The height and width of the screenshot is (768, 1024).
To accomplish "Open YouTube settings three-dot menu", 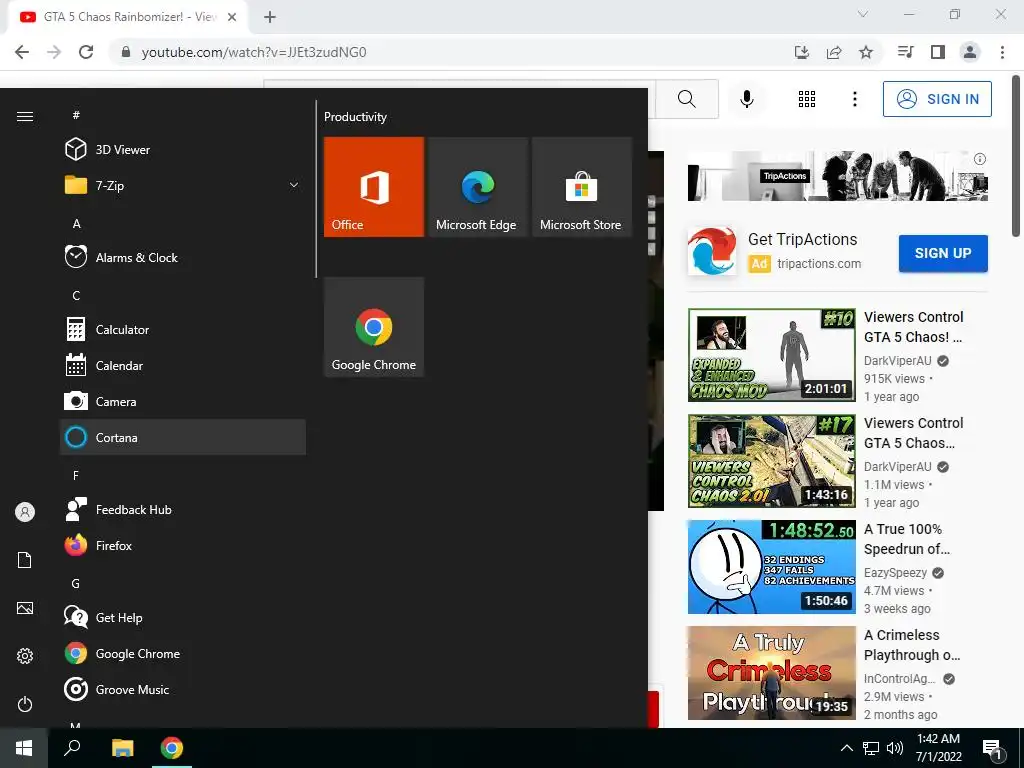I will coord(855,99).
